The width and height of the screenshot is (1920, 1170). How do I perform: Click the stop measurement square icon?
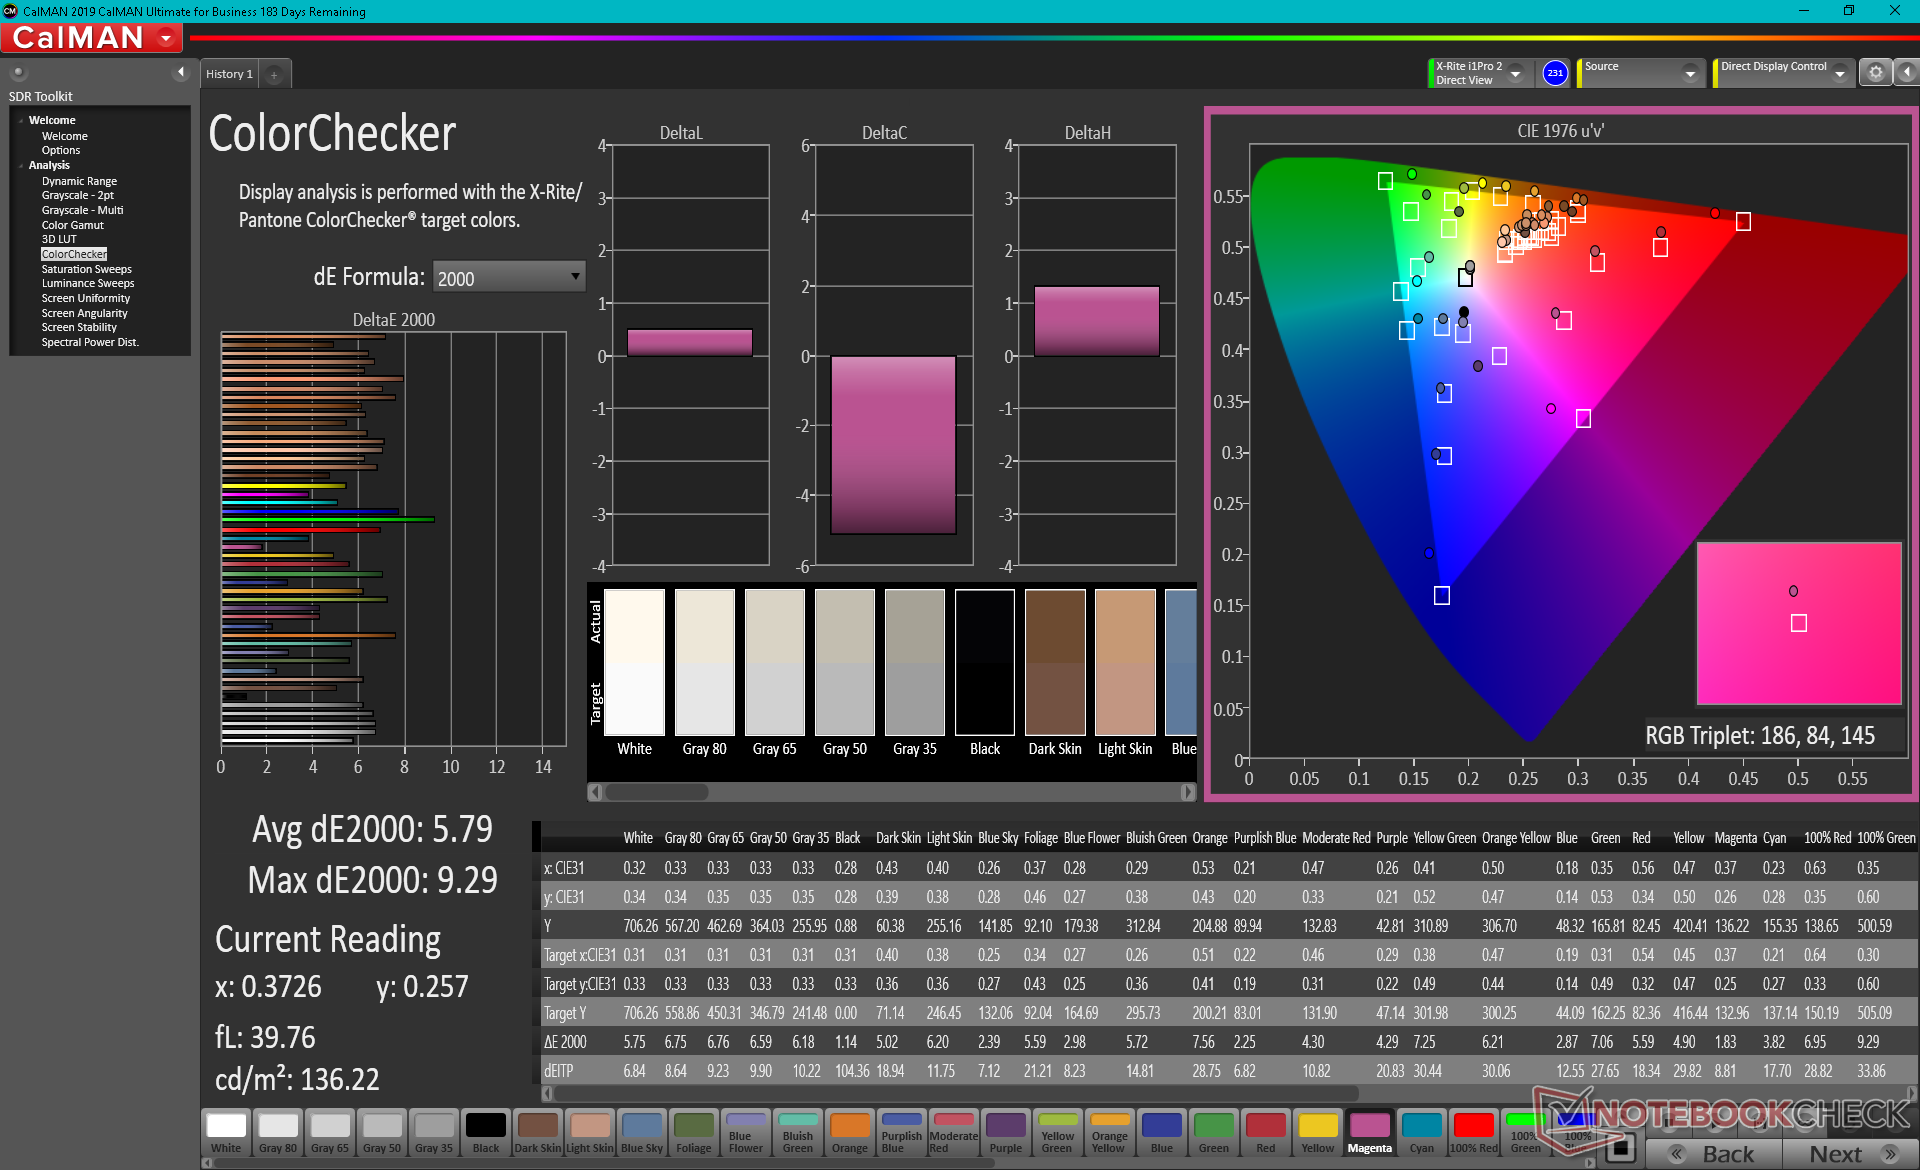1622,1148
